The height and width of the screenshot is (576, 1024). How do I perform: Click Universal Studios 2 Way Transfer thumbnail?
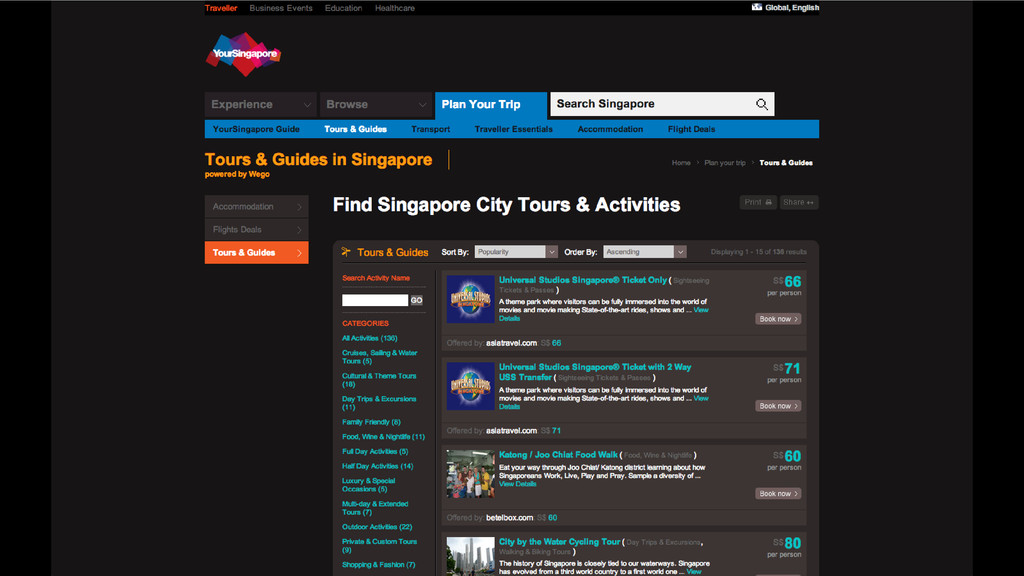point(470,387)
